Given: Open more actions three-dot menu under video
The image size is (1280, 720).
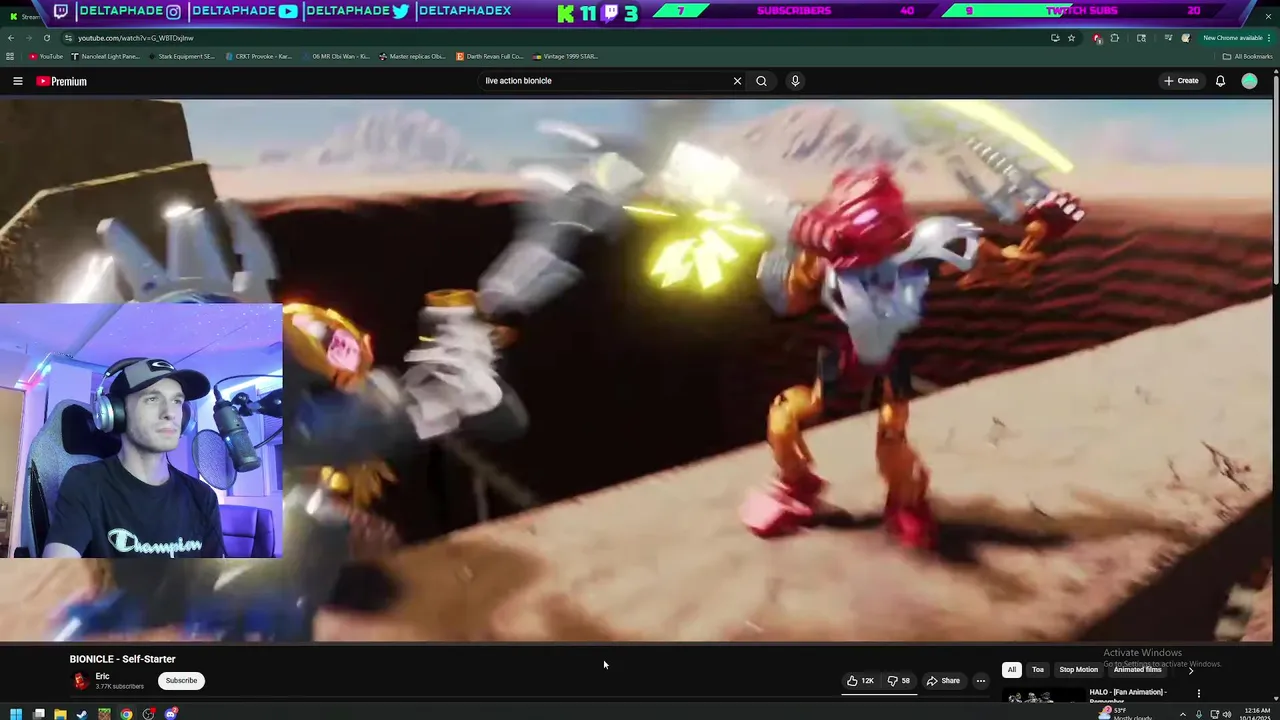Looking at the screenshot, I should (980, 681).
